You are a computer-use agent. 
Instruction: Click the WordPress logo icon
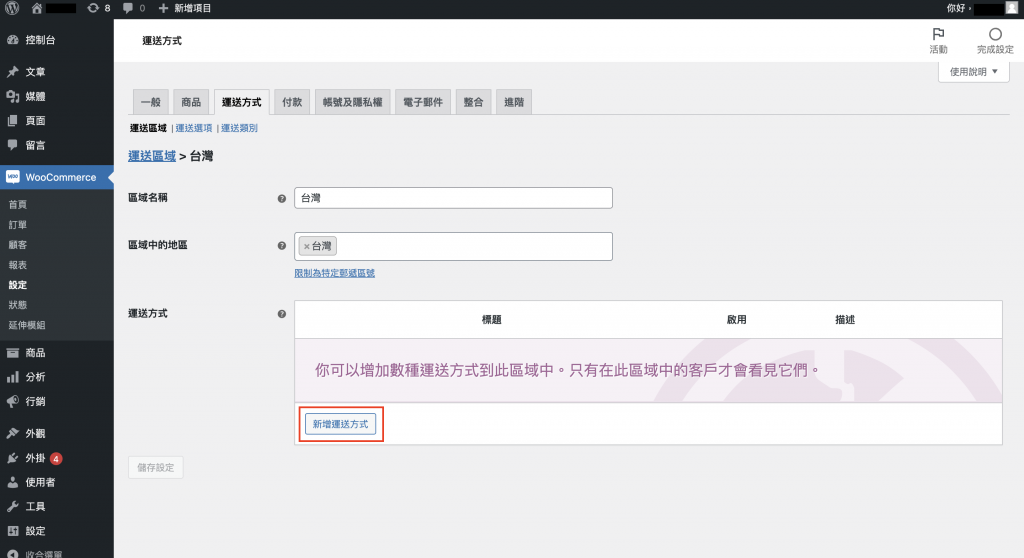click(x=12, y=8)
